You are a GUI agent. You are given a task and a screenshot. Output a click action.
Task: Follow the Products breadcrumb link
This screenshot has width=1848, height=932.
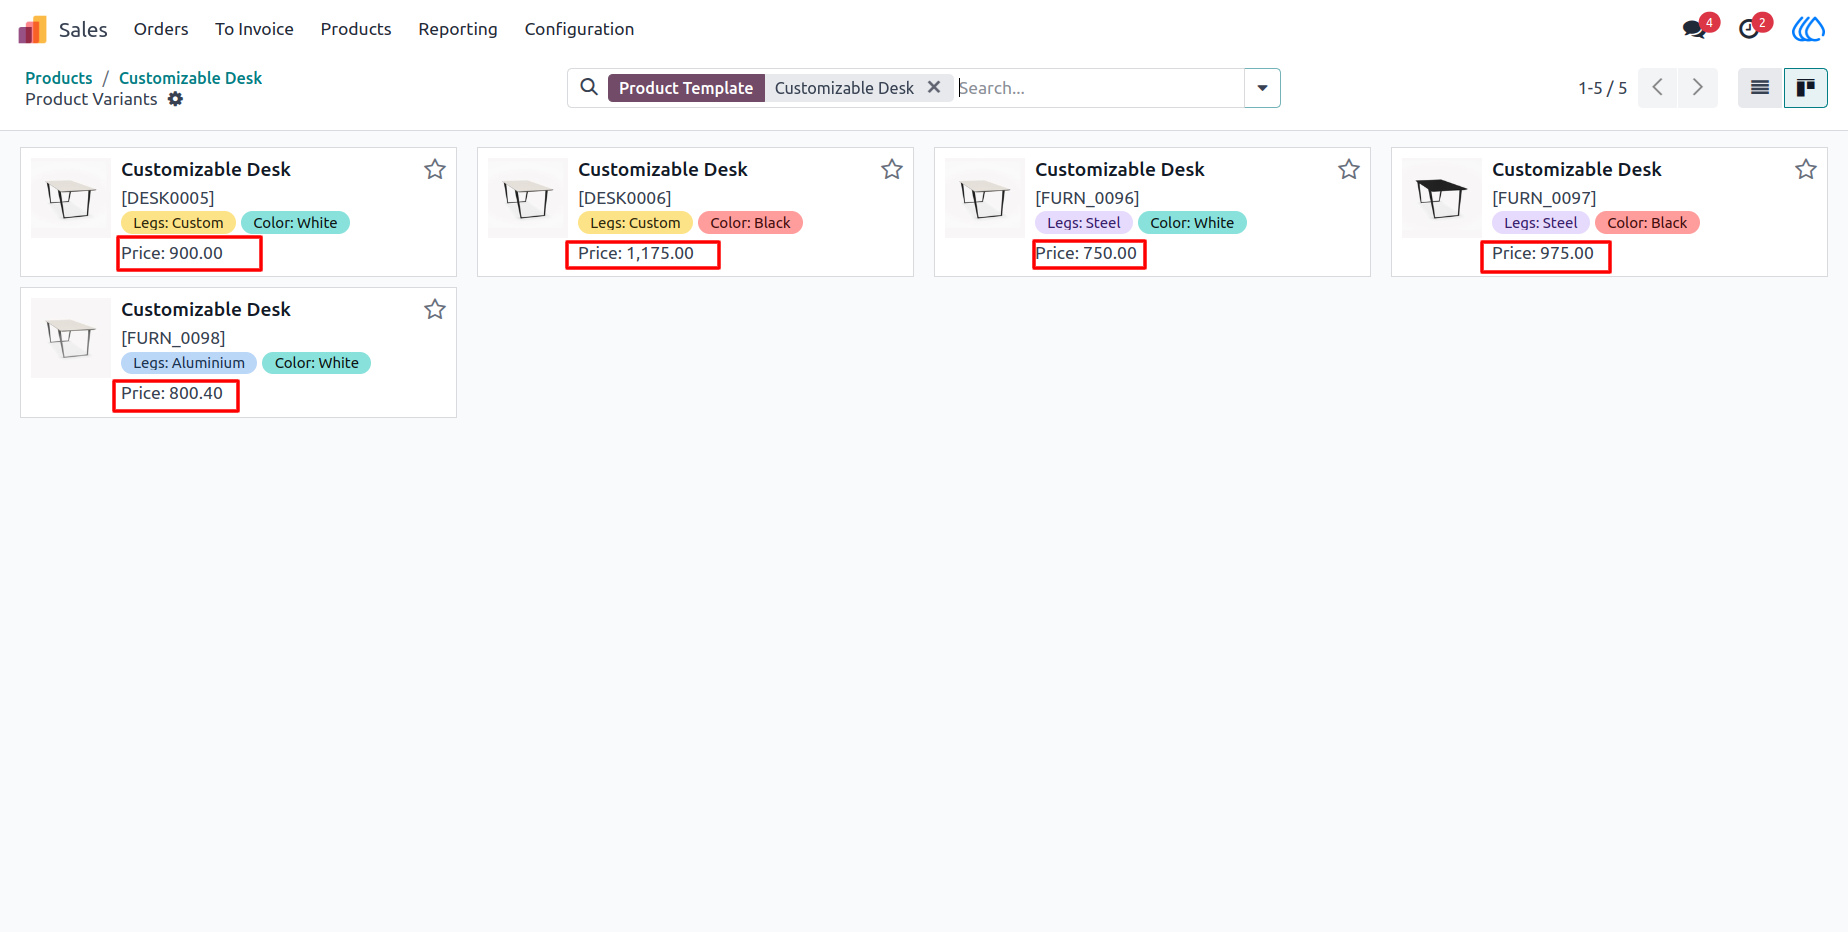(x=58, y=78)
